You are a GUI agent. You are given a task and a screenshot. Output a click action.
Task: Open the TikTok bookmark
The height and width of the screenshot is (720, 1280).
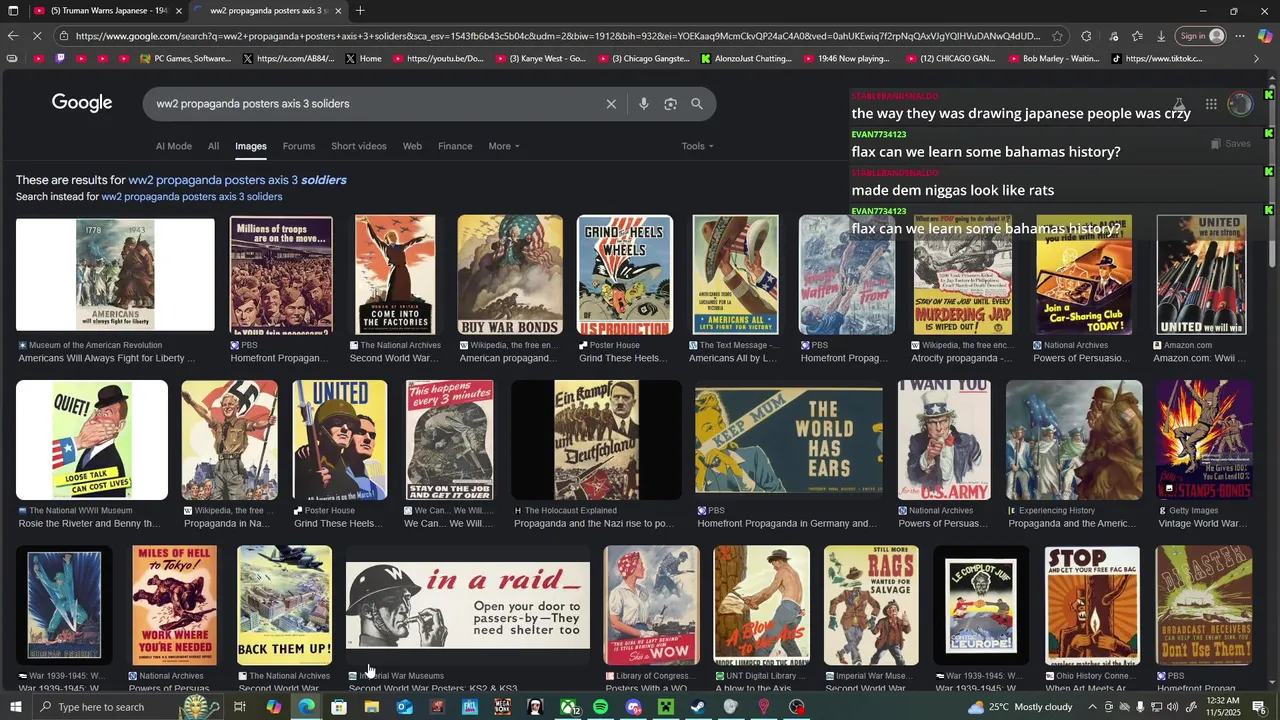click(x=1157, y=59)
